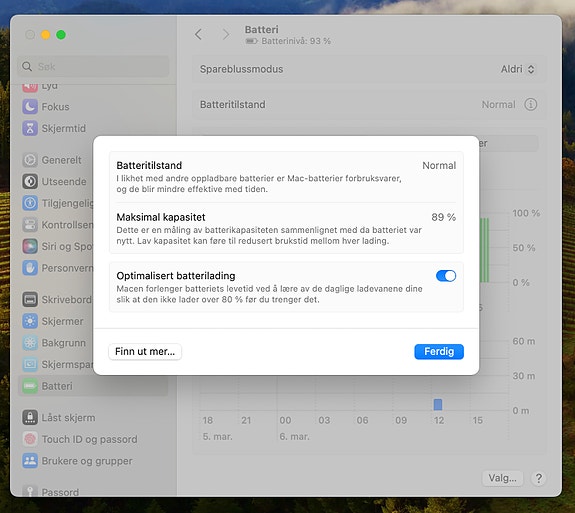
Task: Open the Valg... options button
Action: [x=502, y=478]
